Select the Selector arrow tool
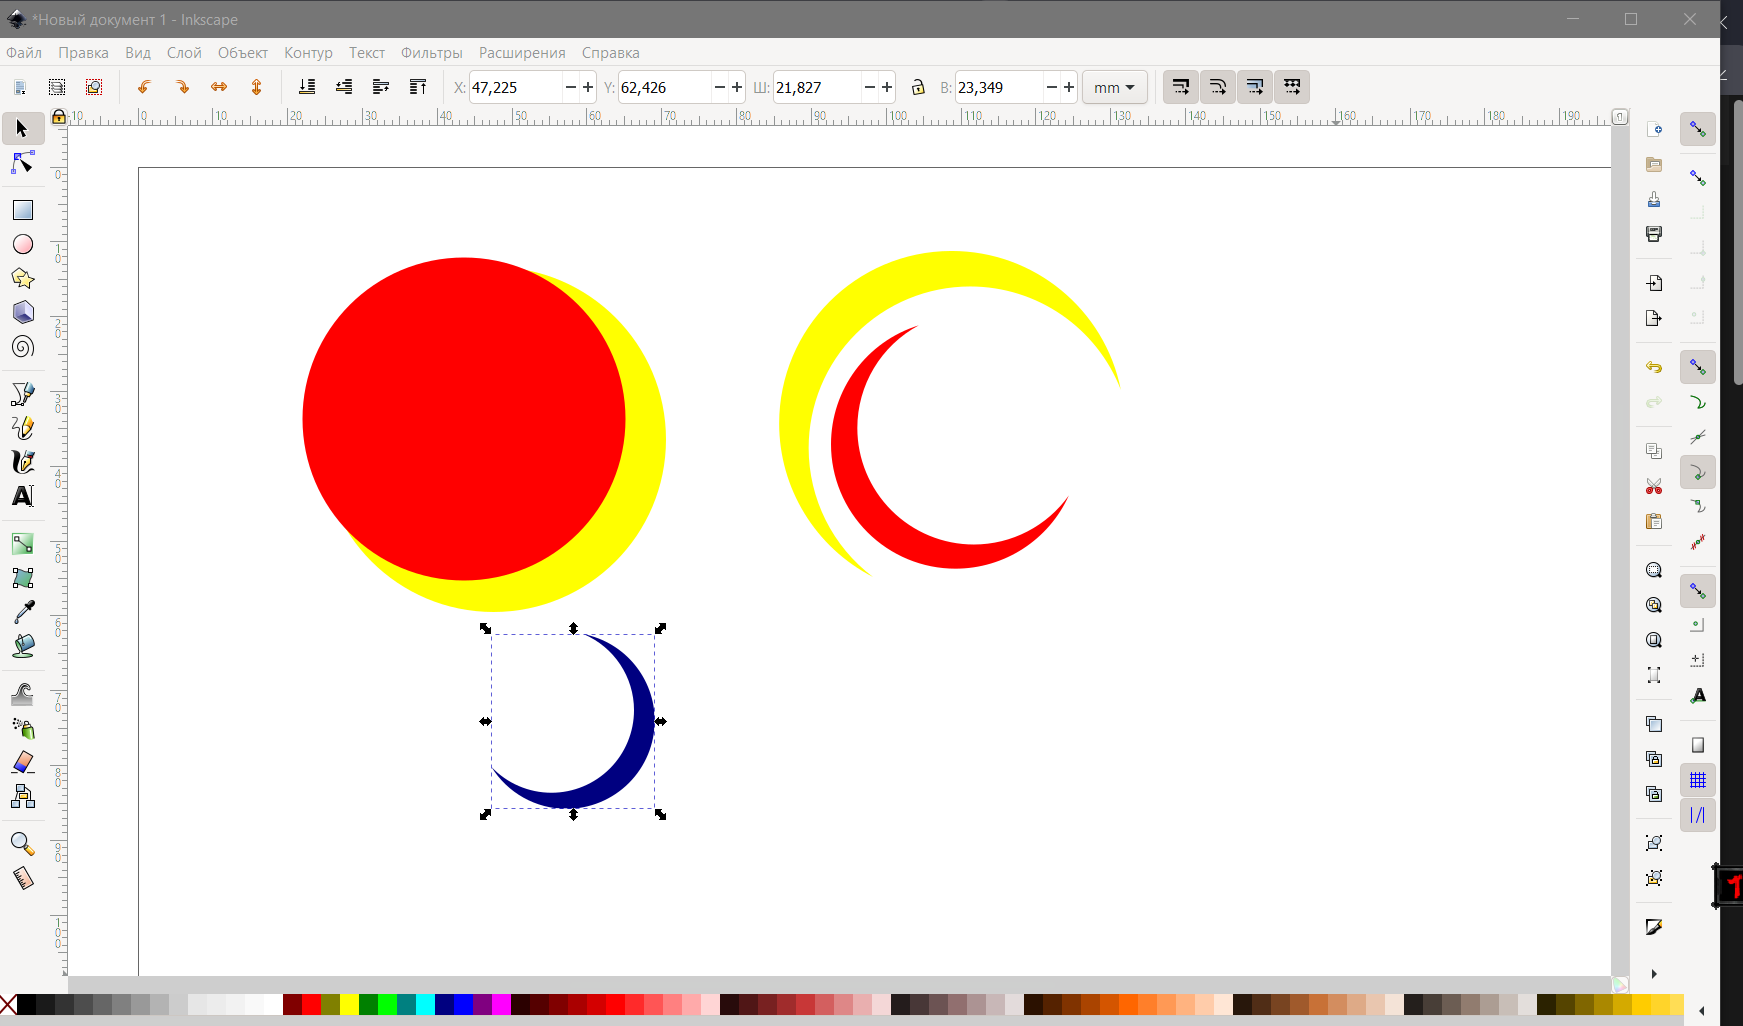1743x1026 pixels. click(22, 129)
